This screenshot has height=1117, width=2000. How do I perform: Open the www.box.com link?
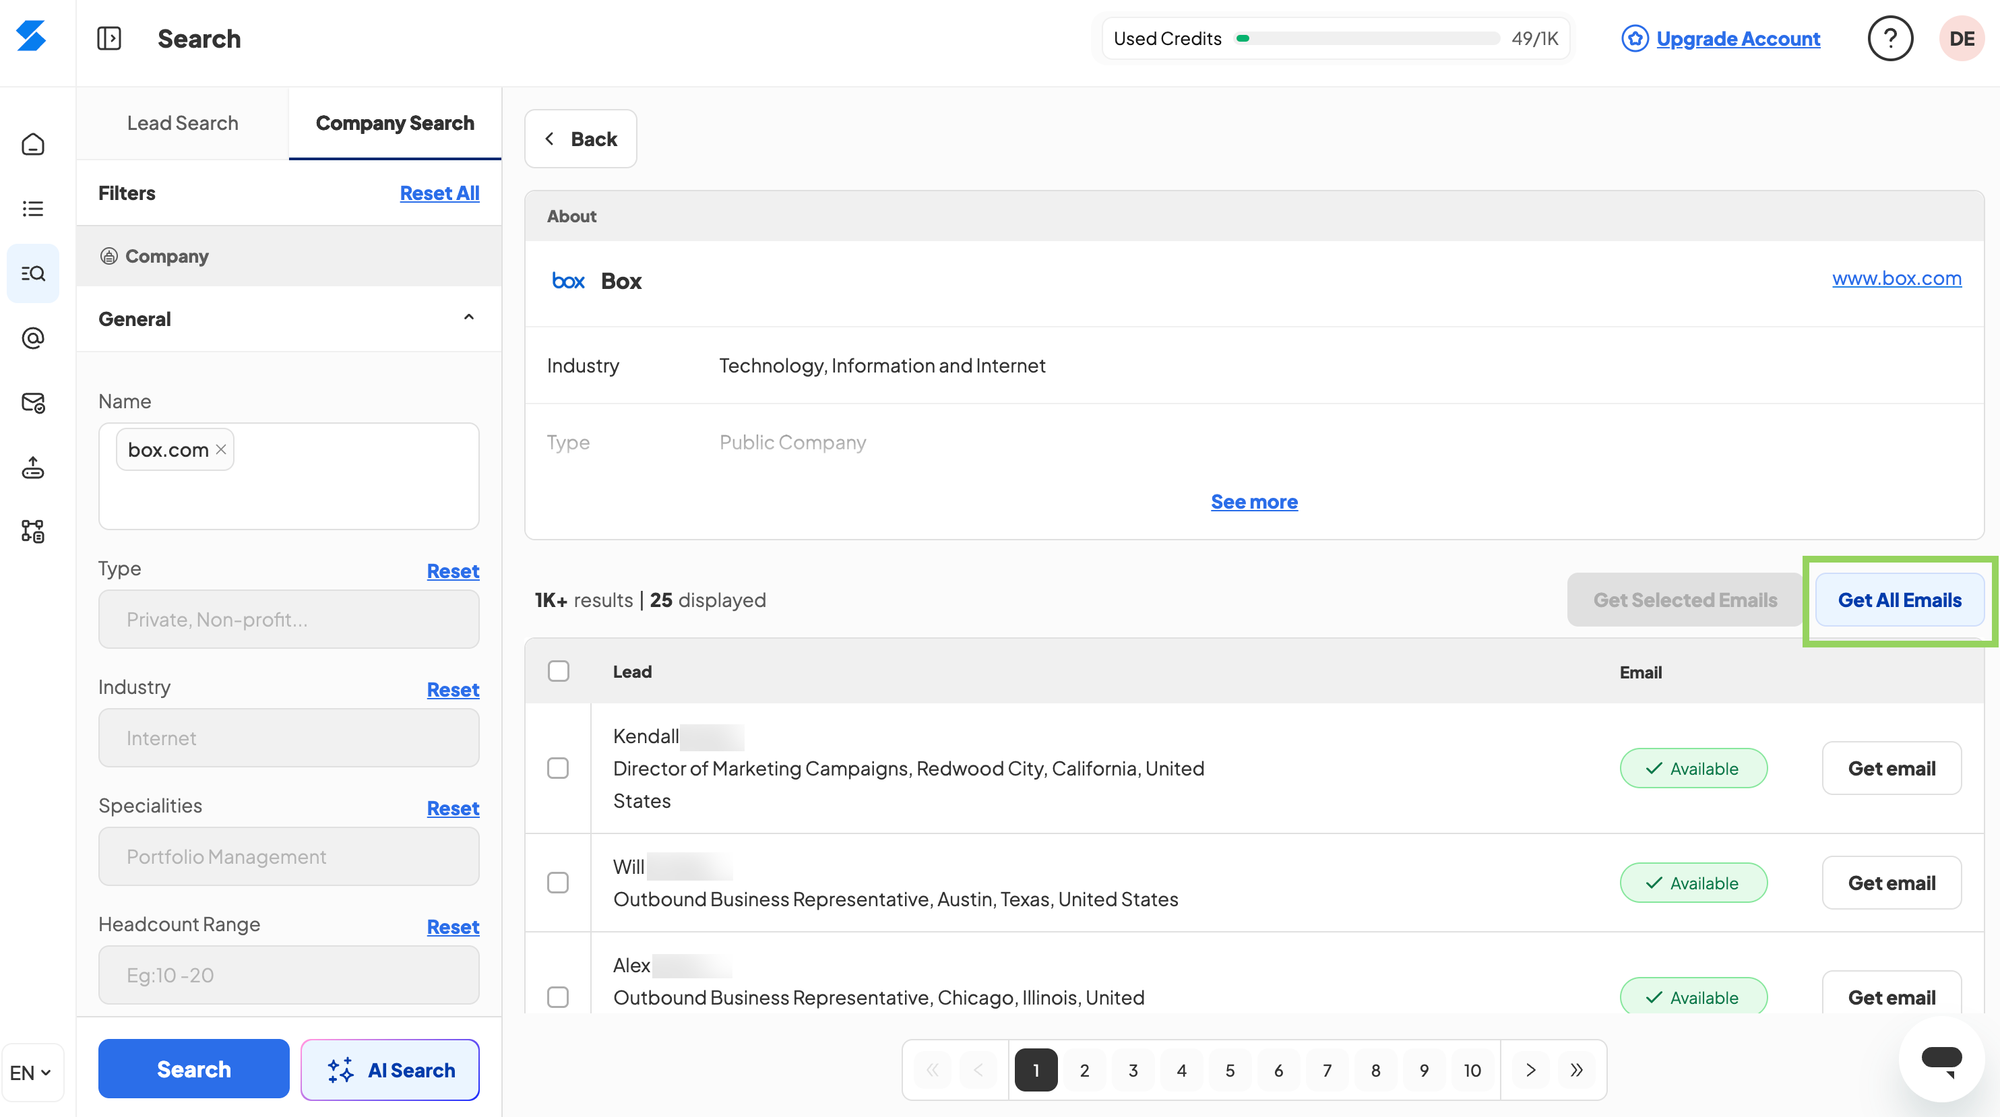point(1896,278)
